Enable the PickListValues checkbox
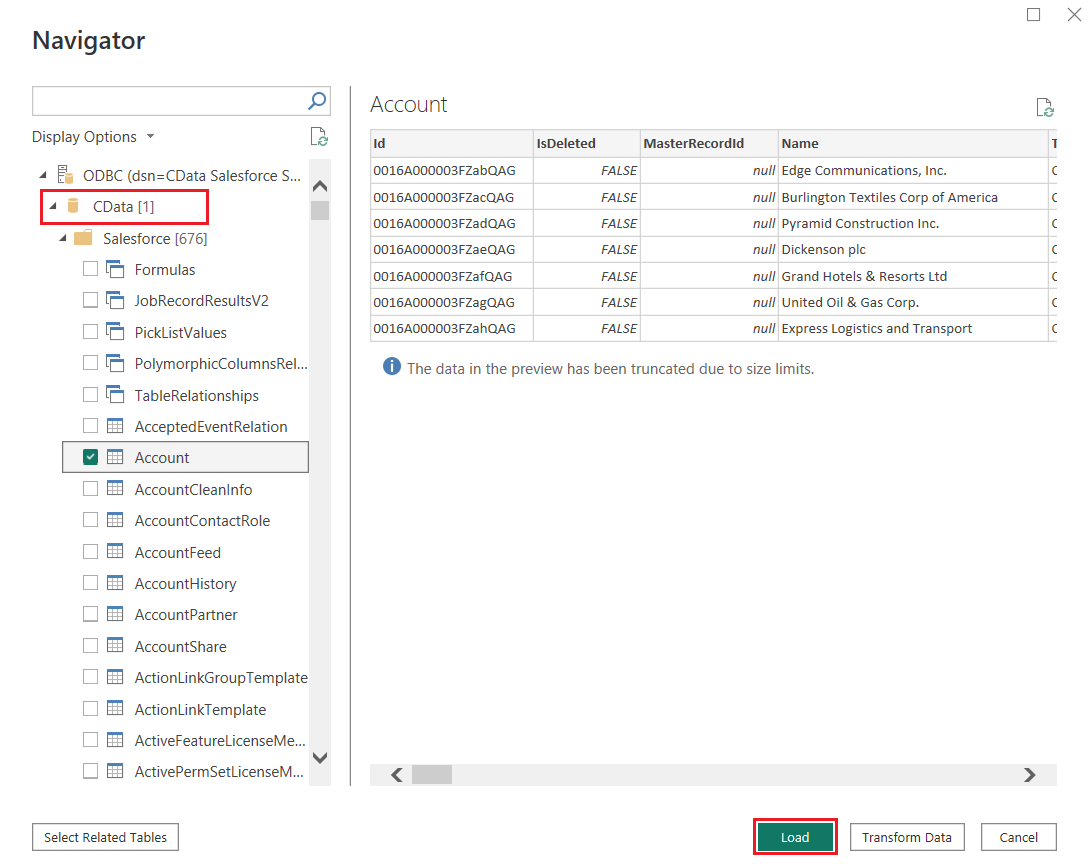1088x867 pixels. point(91,332)
